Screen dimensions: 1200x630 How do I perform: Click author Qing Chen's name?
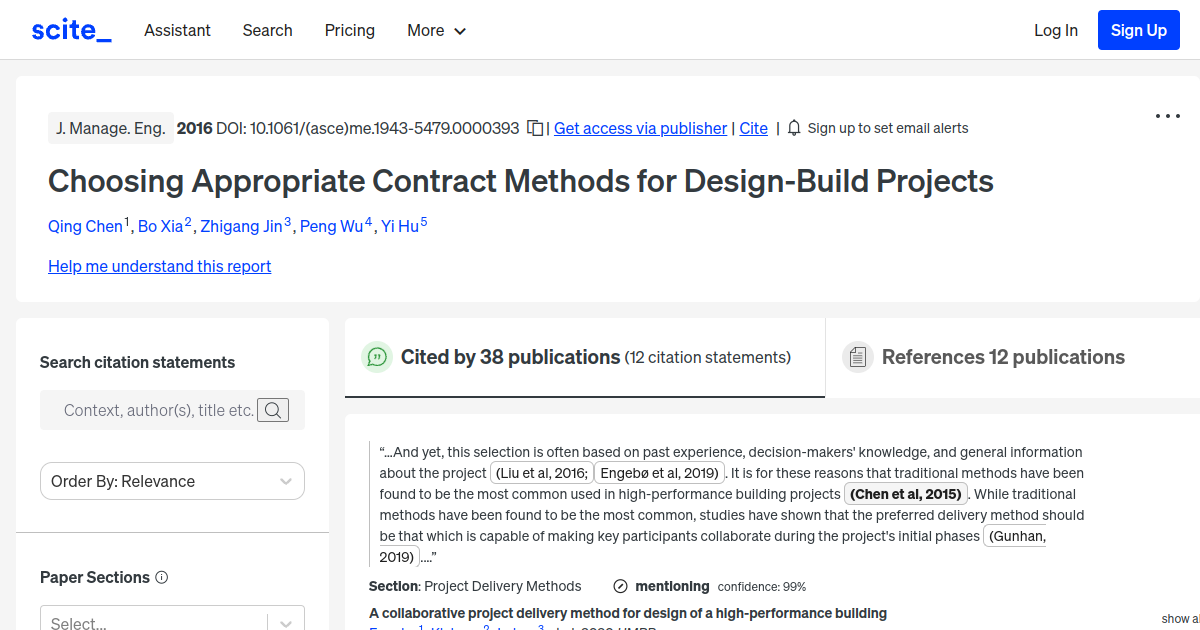[85, 226]
